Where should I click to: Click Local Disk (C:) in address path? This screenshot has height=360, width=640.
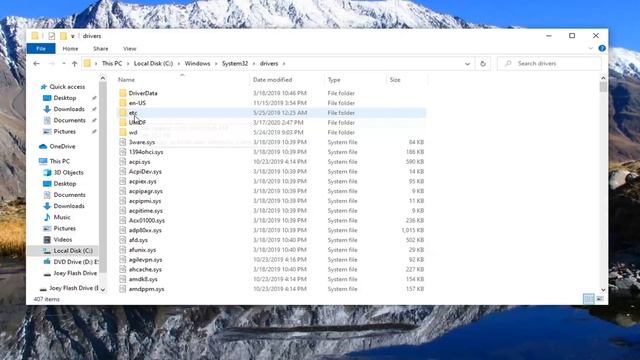153,64
